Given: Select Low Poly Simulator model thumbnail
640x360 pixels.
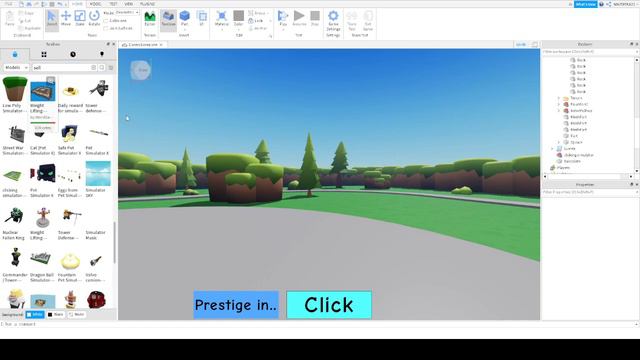Looking at the screenshot, I should pyautogui.click(x=15, y=89).
